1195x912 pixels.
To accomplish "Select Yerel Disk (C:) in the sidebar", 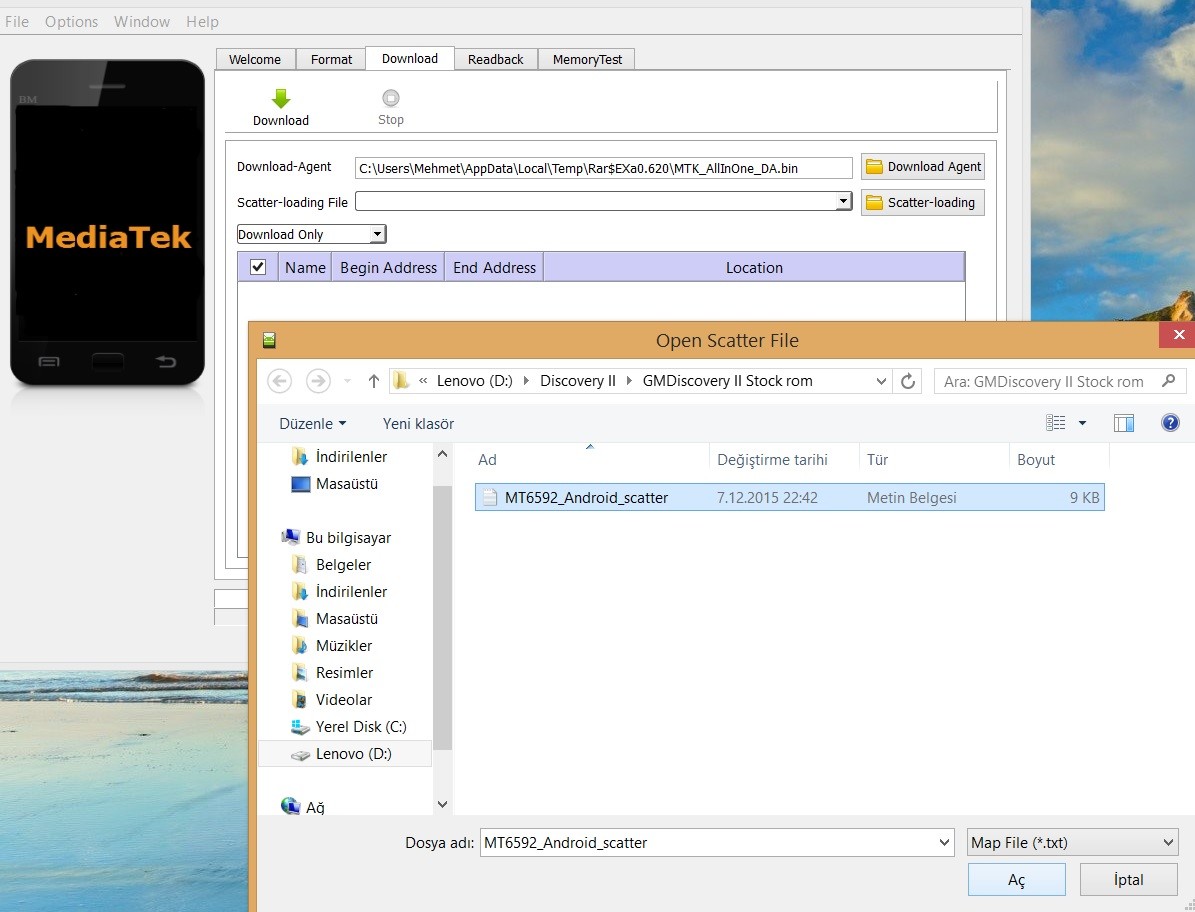I will (360, 727).
